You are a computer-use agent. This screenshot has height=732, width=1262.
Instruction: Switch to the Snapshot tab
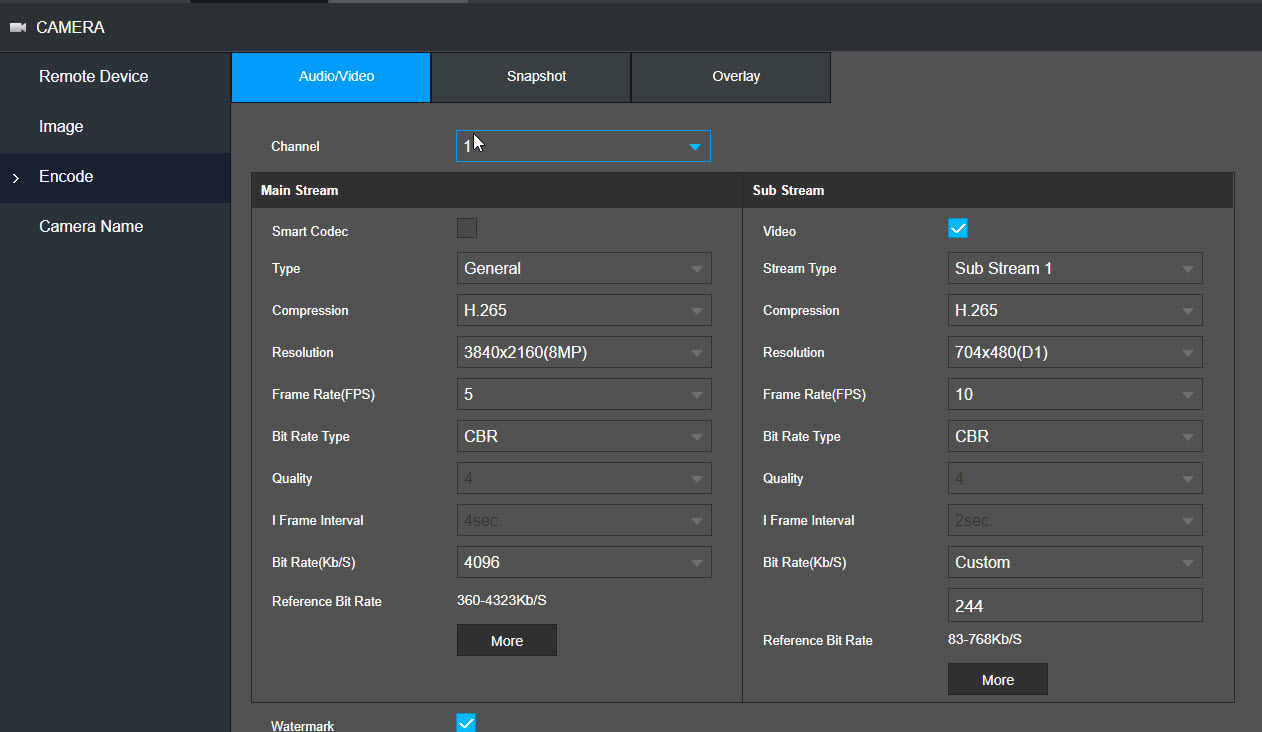531,77
